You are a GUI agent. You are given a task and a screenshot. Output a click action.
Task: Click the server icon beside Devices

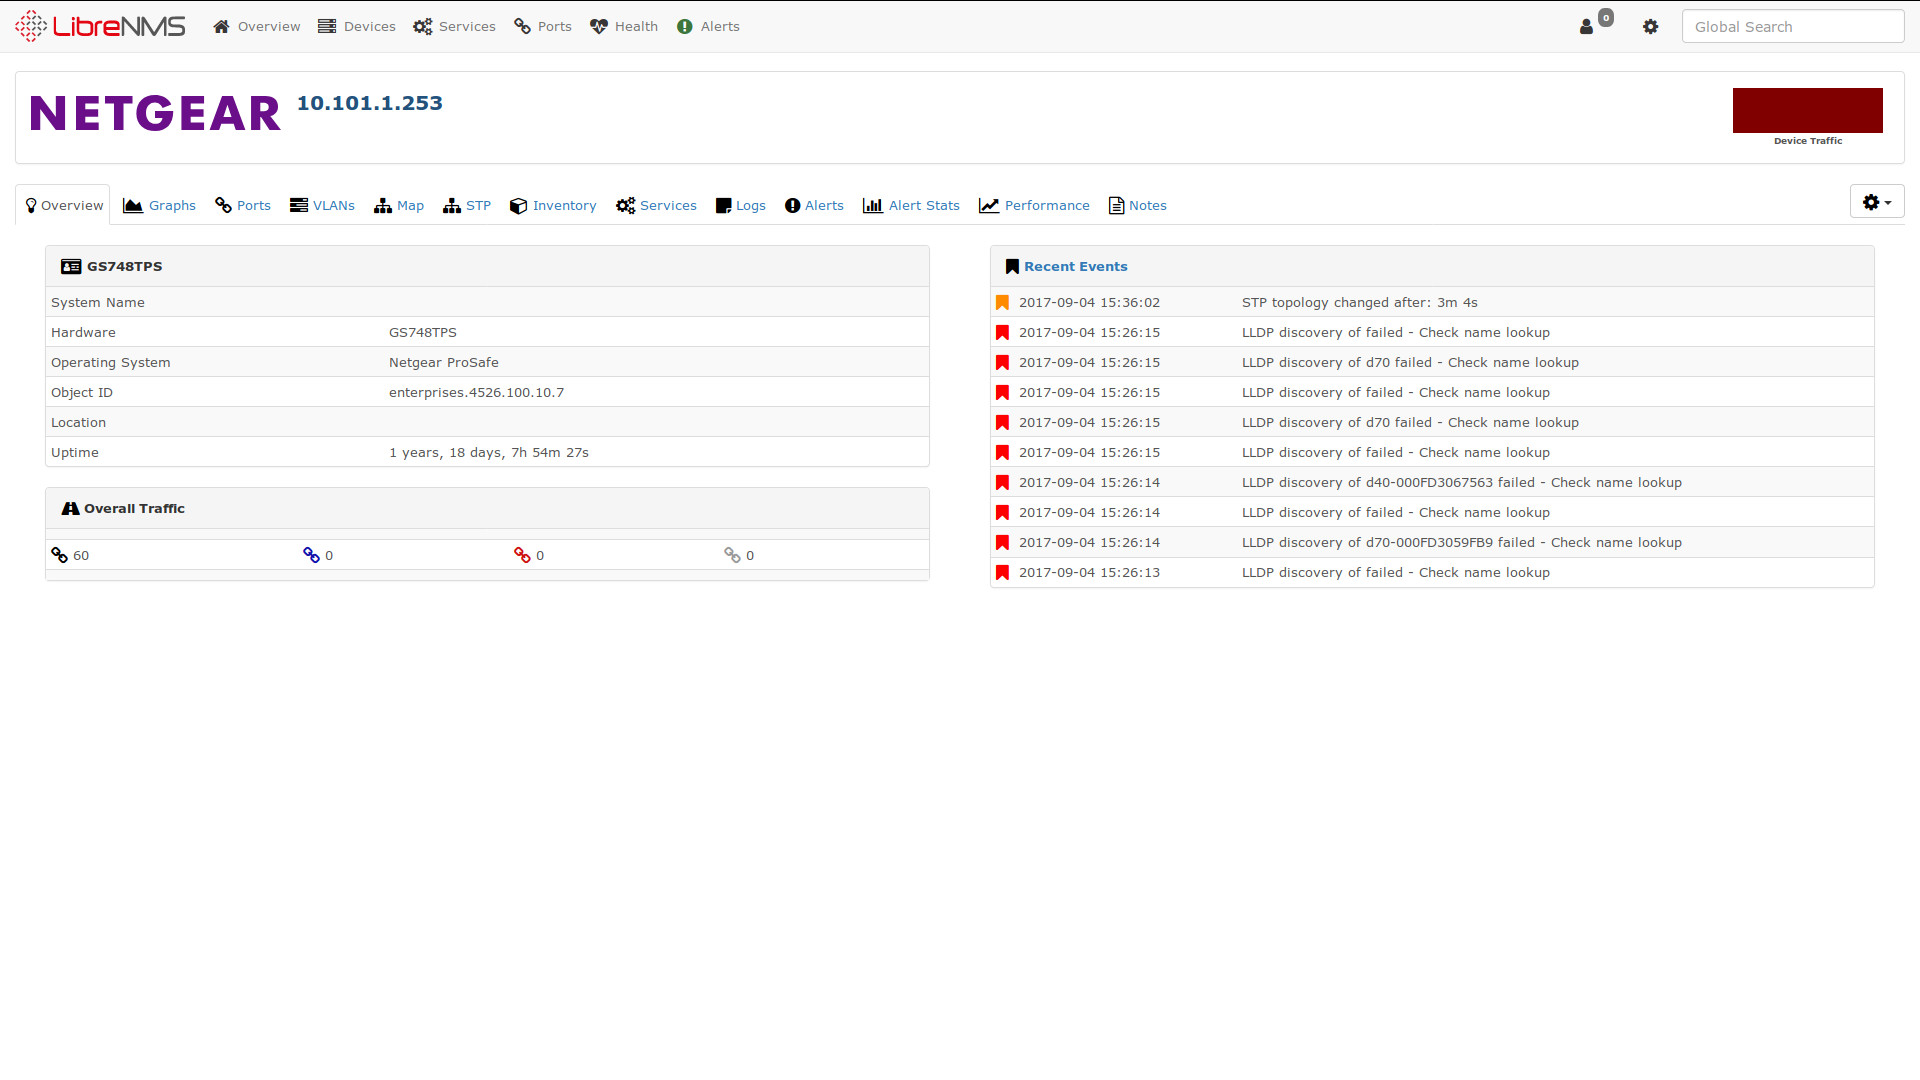(x=327, y=27)
